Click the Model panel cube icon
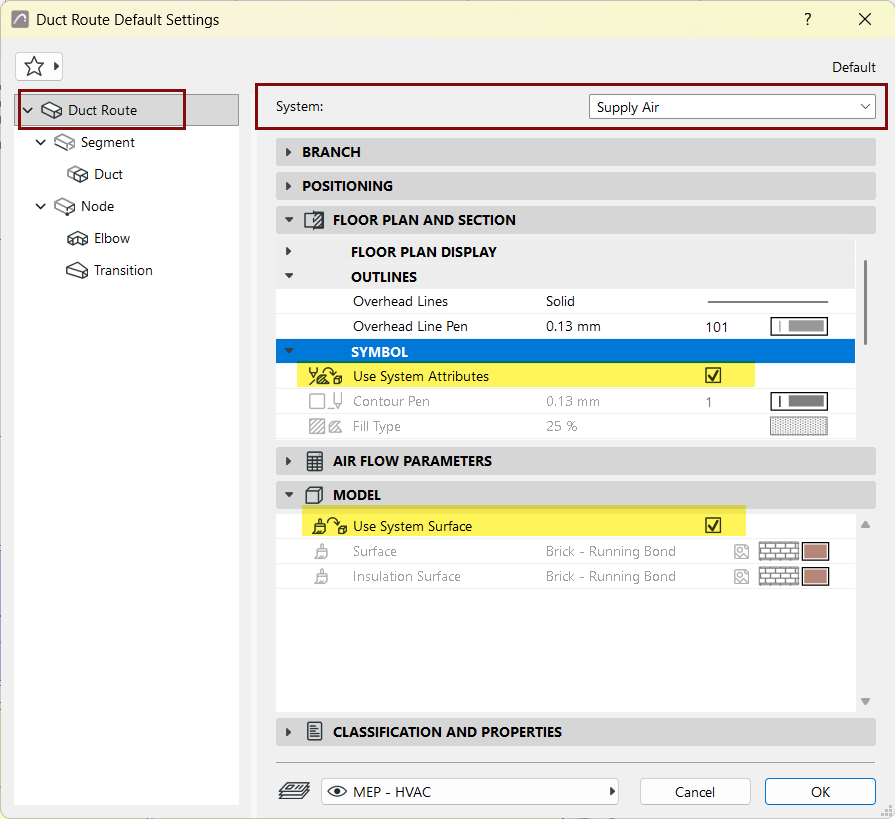 pyautogui.click(x=314, y=495)
